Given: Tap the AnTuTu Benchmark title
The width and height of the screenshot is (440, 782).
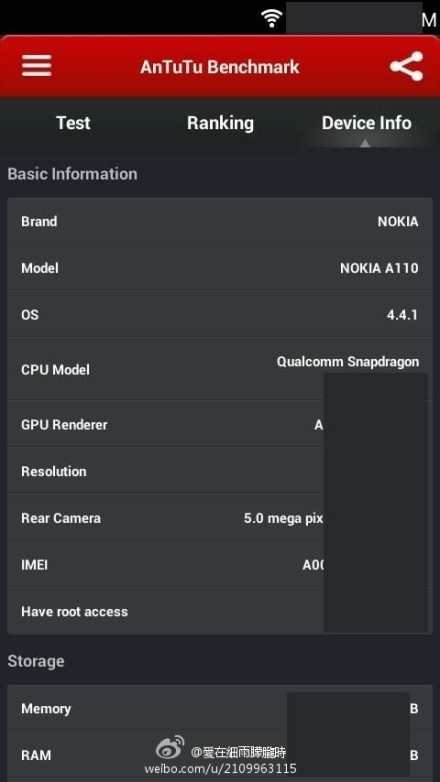Looking at the screenshot, I should point(220,67).
